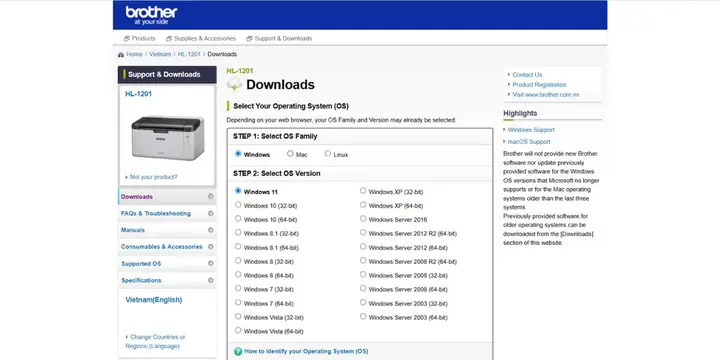Image resolution: width=720 pixels, height=360 pixels.
Task: Open the Consumables & Accessories sidebar section
Action: (x=162, y=247)
